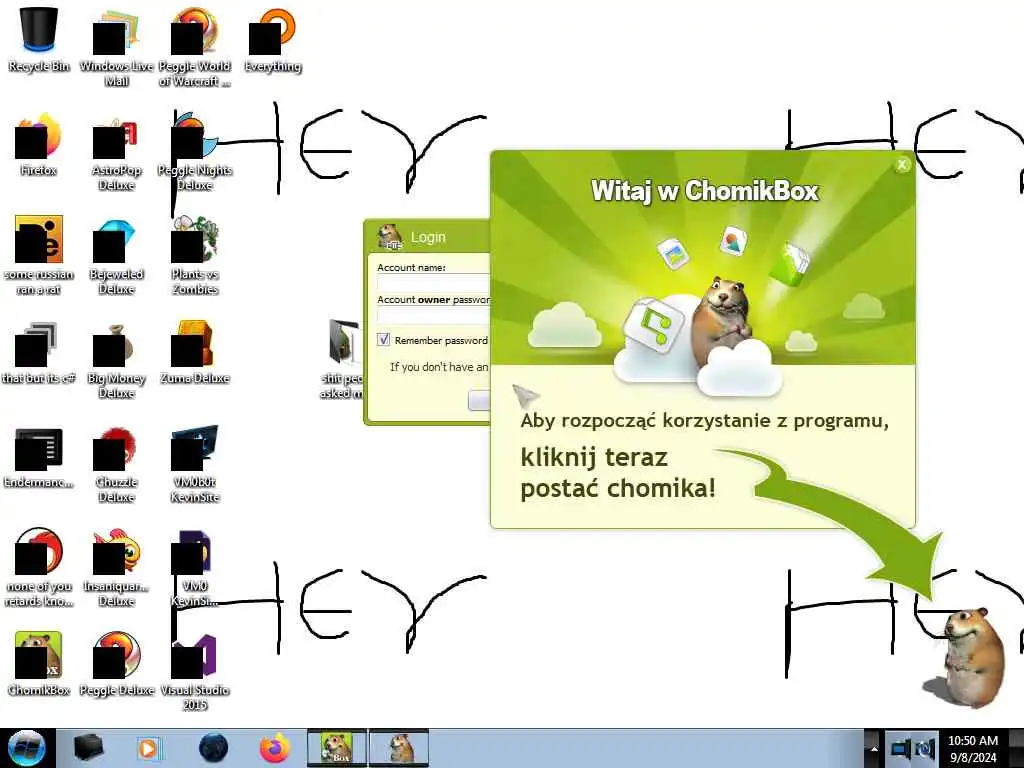
Task: Click the hamster character on the desktop
Action: coord(972,657)
